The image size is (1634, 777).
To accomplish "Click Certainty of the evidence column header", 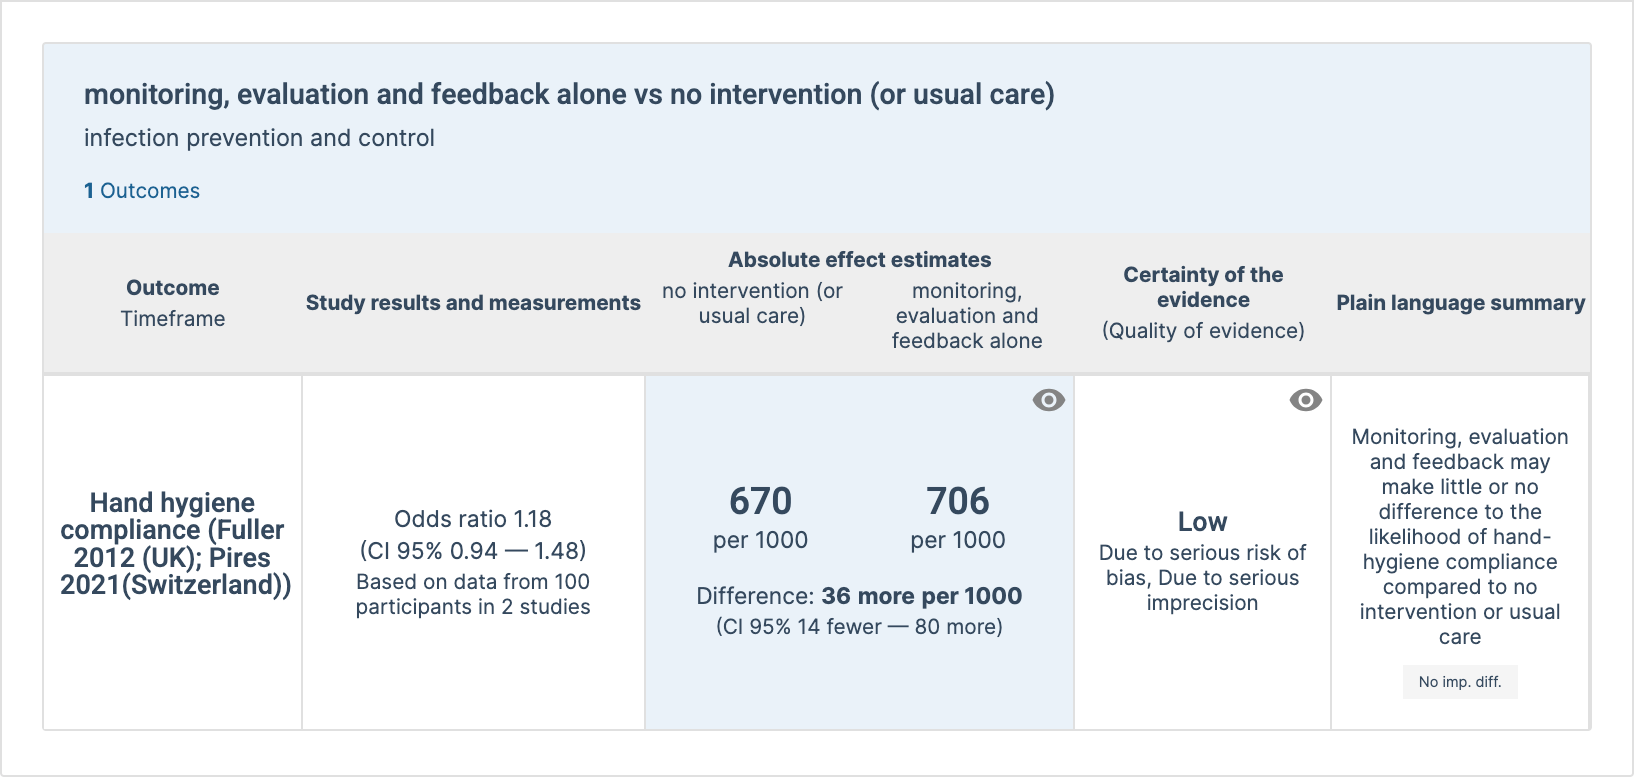I will pyautogui.click(x=1202, y=287).
